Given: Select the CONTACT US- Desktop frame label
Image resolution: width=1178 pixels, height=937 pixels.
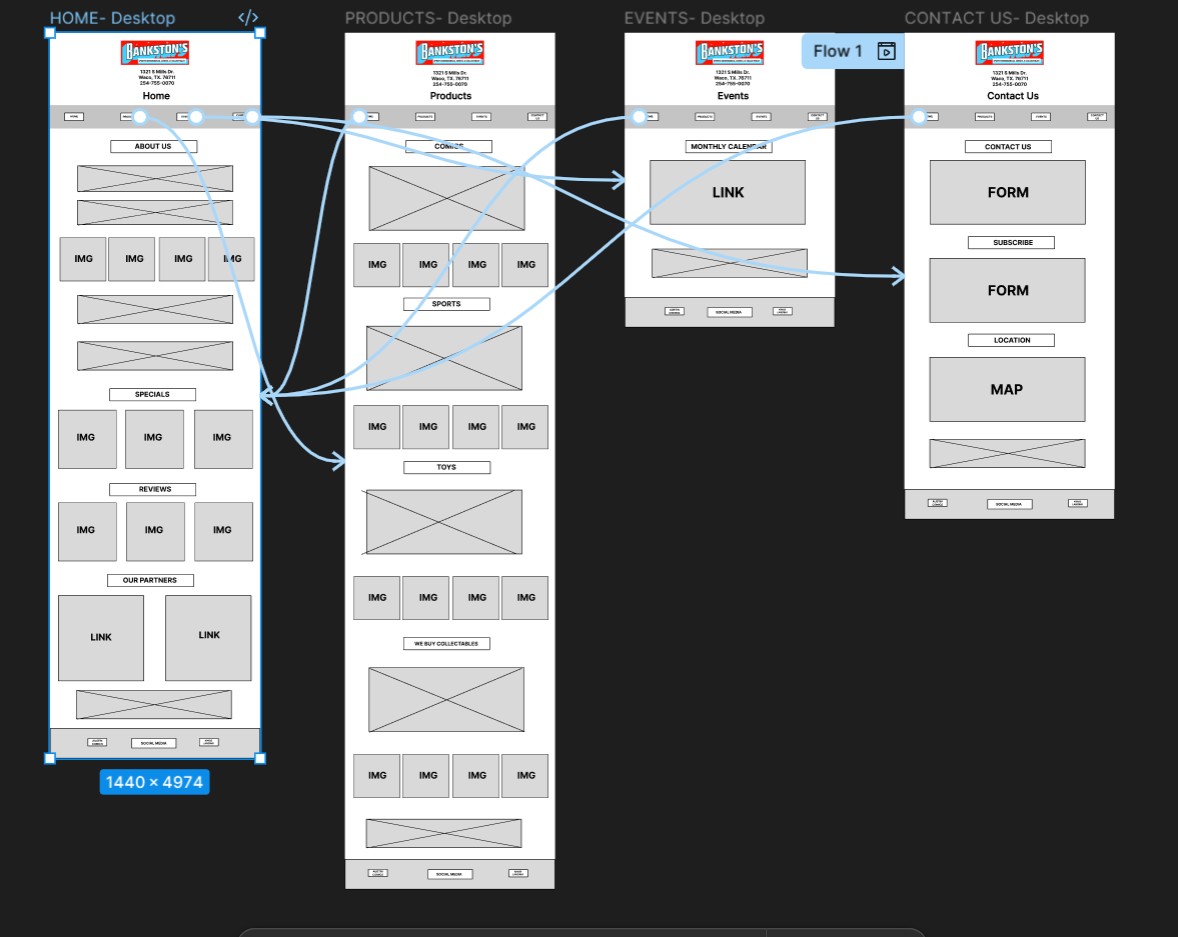Looking at the screenshot, I should 996,18.
